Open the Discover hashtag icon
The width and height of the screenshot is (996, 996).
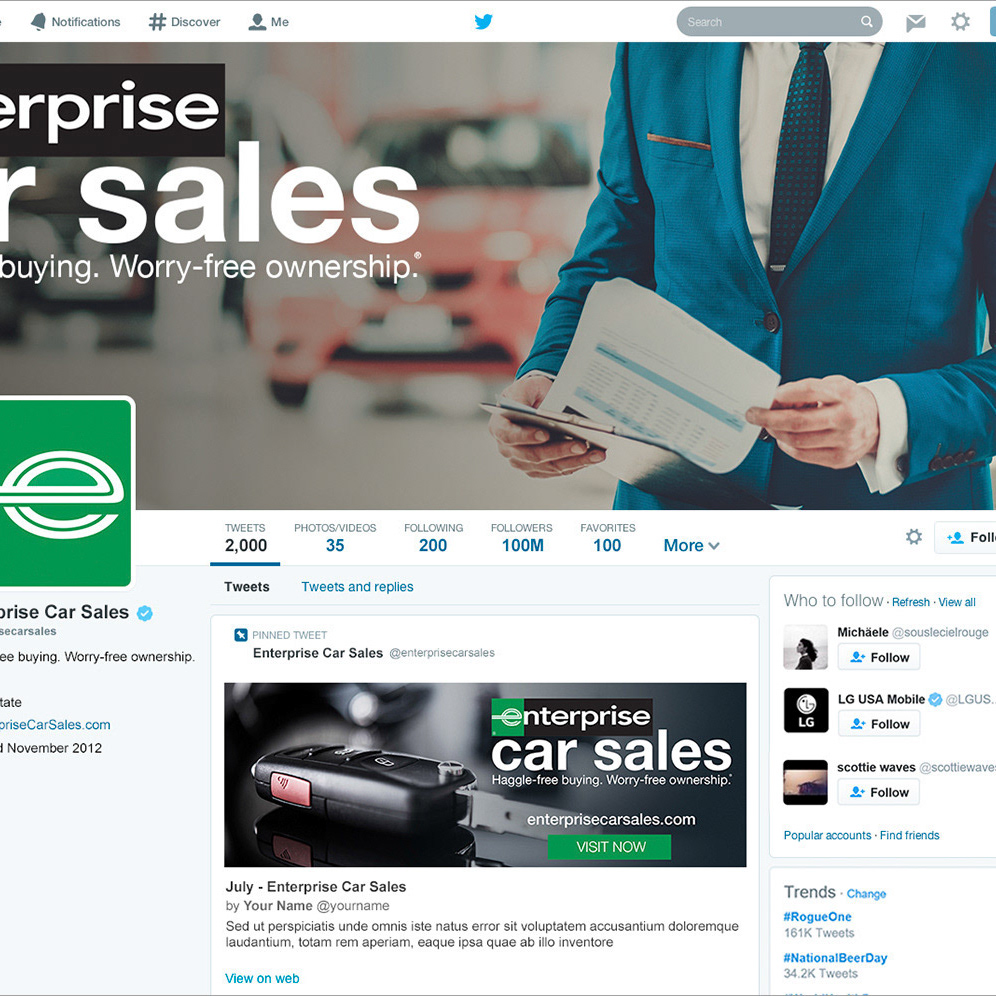(x=157, y=22)
